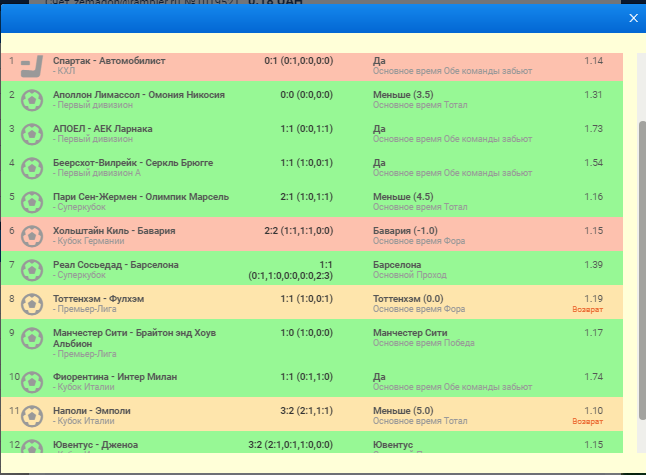Click the Барселона Основной Проход selection
The width and height of the screenshot is (646, 475).
[x=410, y=270]
